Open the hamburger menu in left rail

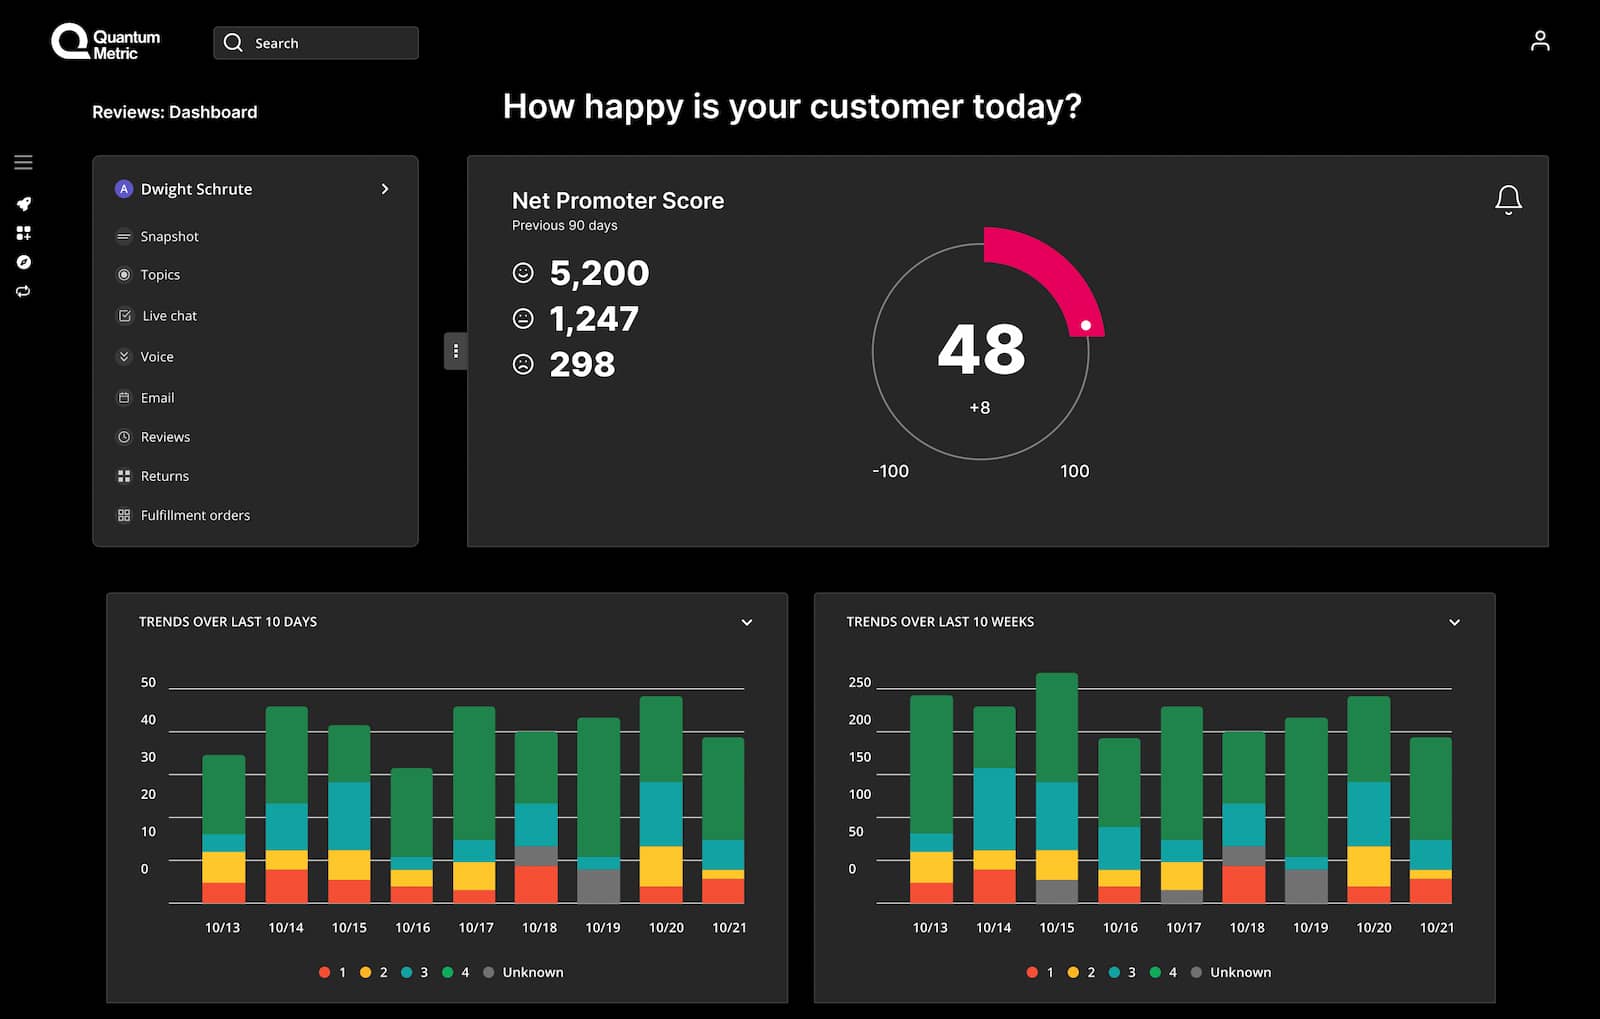(x=23, y=162)
